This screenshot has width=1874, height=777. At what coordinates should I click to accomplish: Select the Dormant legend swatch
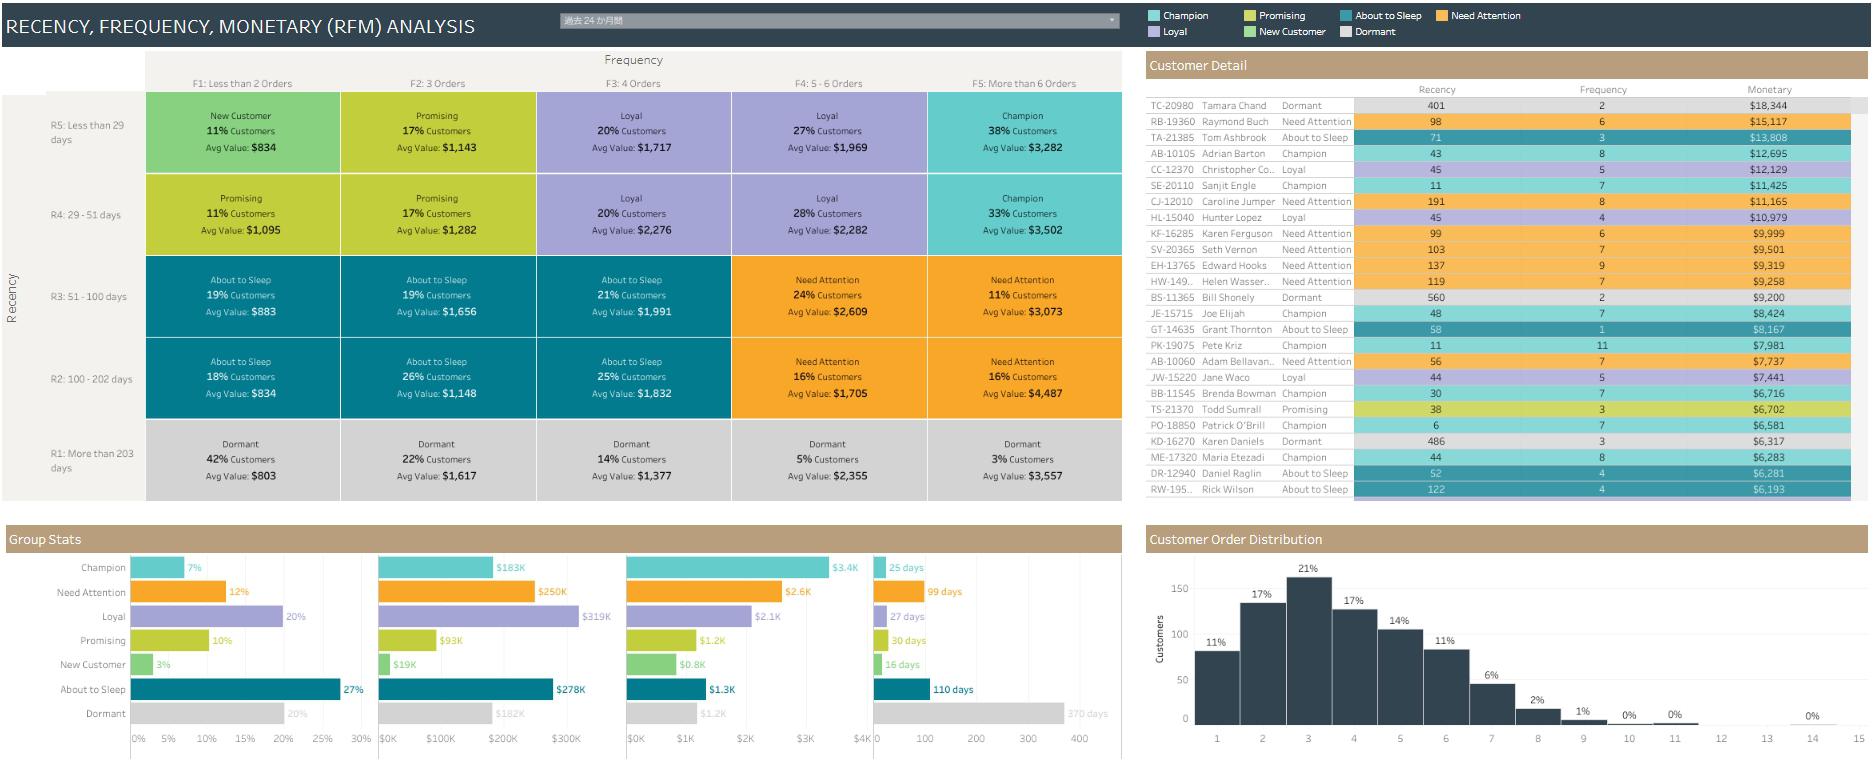click(1346, 32)
